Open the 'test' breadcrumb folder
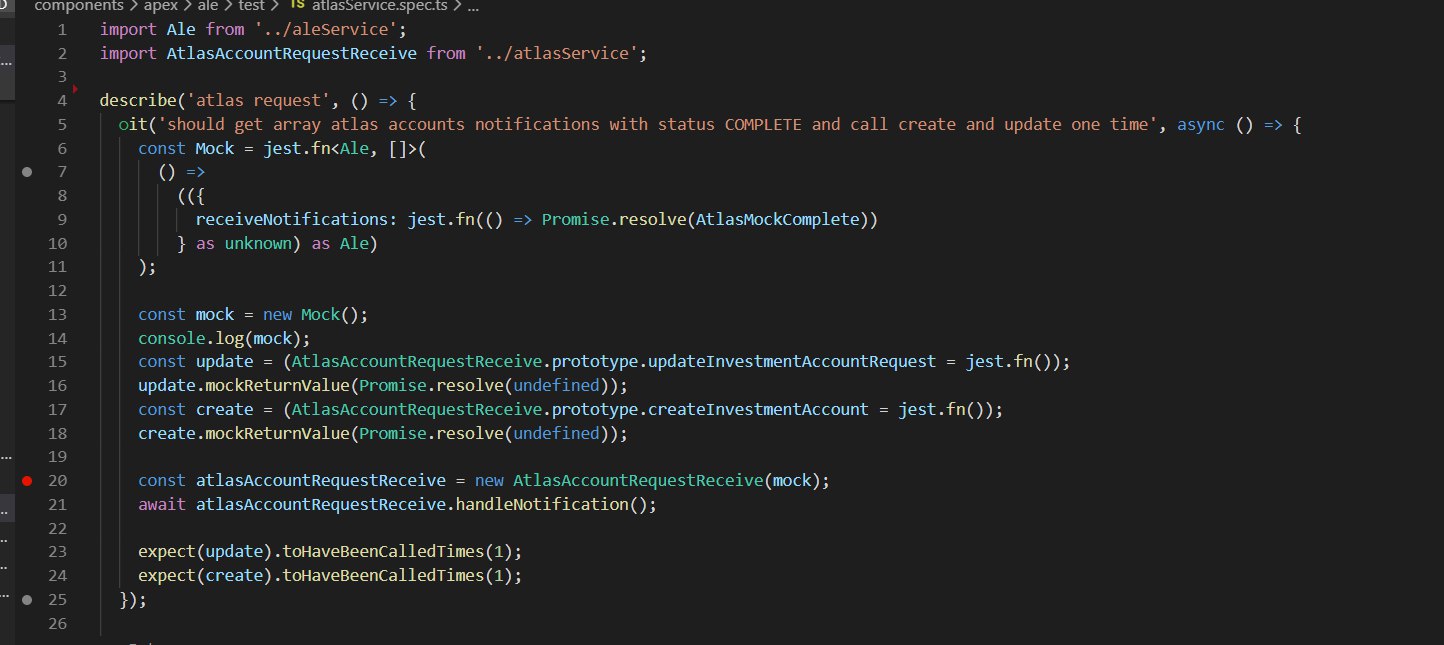1444x645 pixels. point(250,6)
